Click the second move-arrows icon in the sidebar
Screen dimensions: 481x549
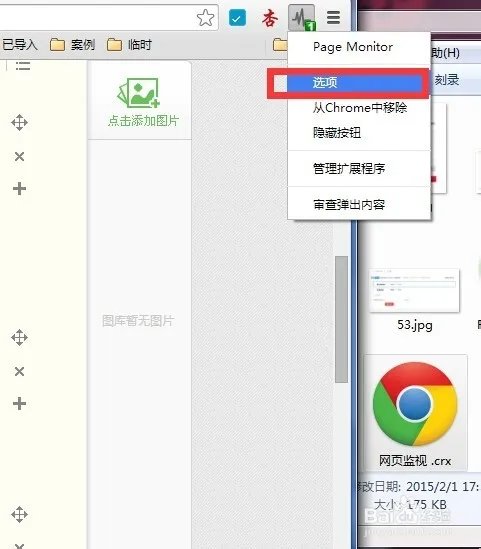coord(19,338)
